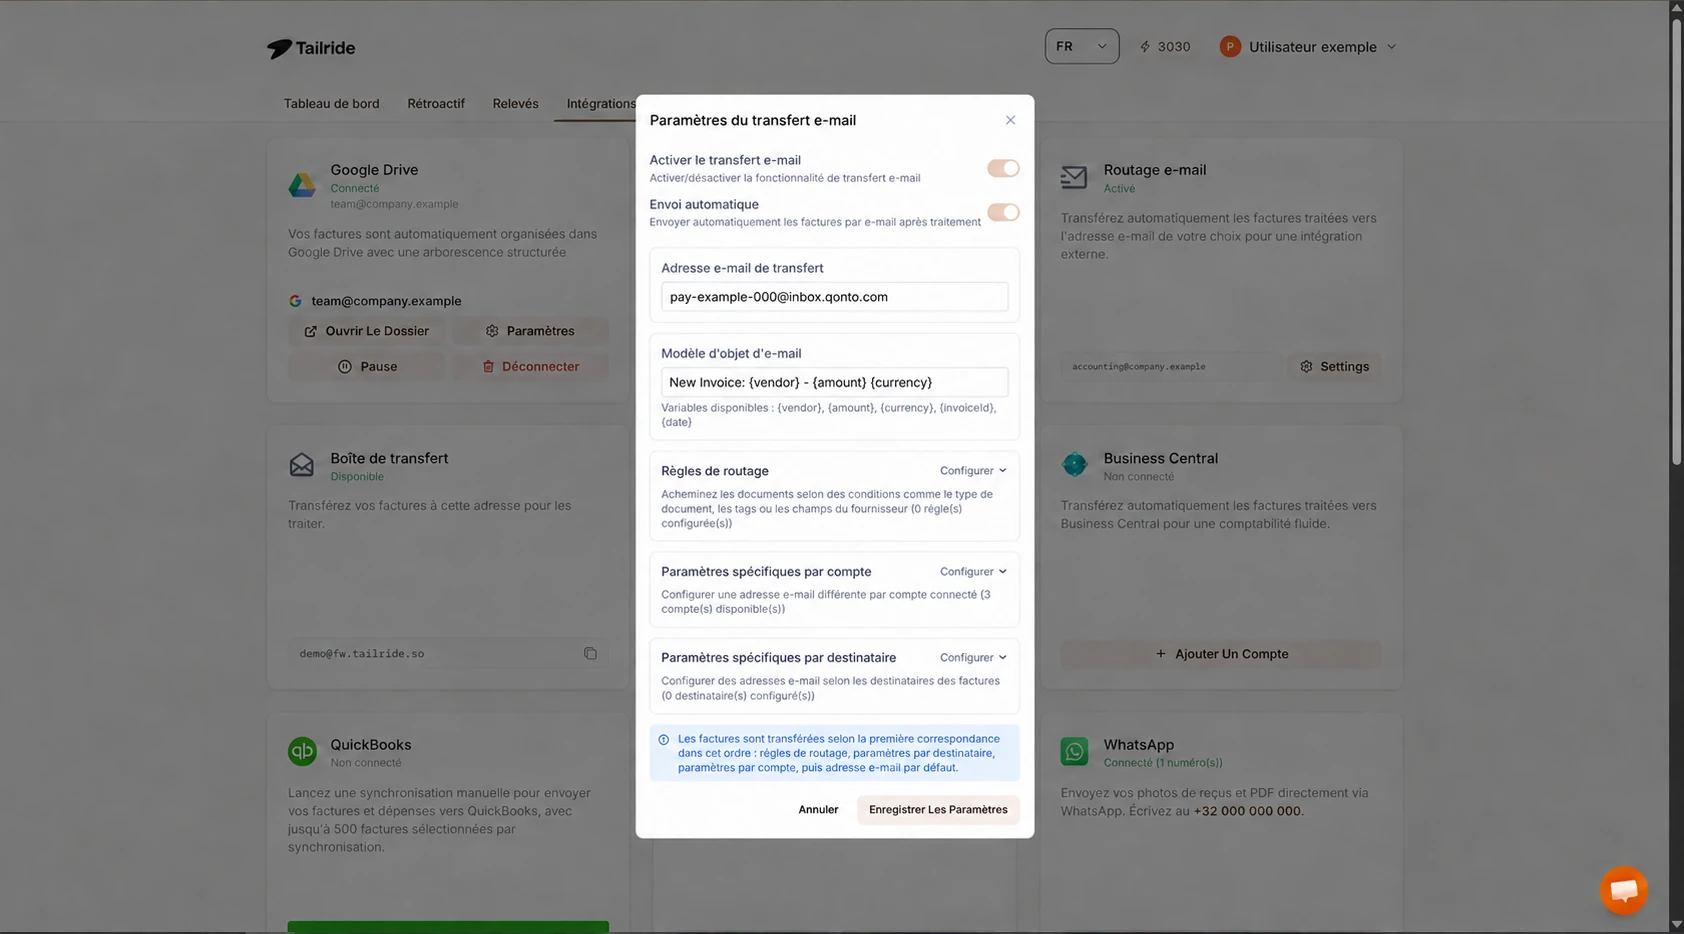Image resolution: width=1684 pixels, height=934 pixels.
Task: Click the lightning credits icon beside 3030
Action: [x=1145, y=47]
